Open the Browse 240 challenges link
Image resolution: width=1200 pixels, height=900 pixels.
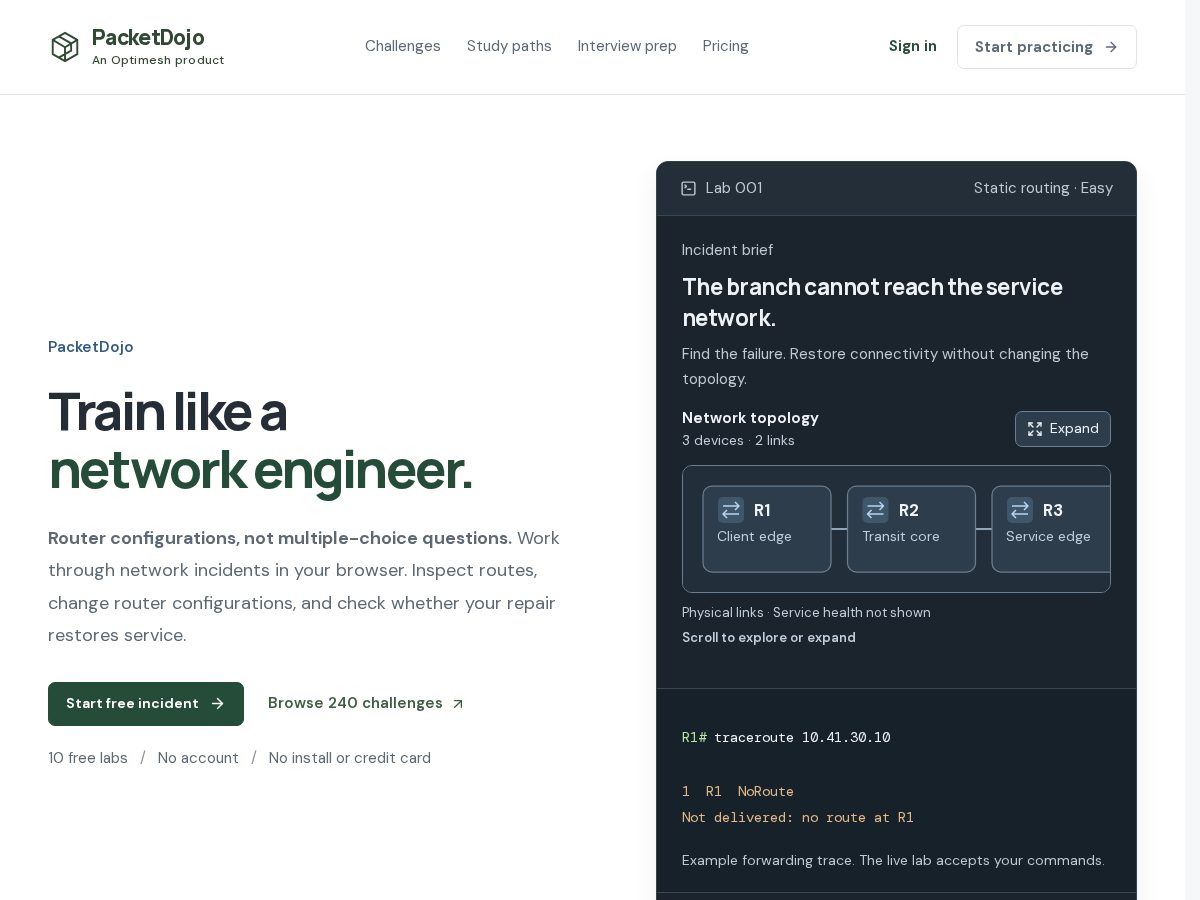pyautogui.click(x=366, y=703)
